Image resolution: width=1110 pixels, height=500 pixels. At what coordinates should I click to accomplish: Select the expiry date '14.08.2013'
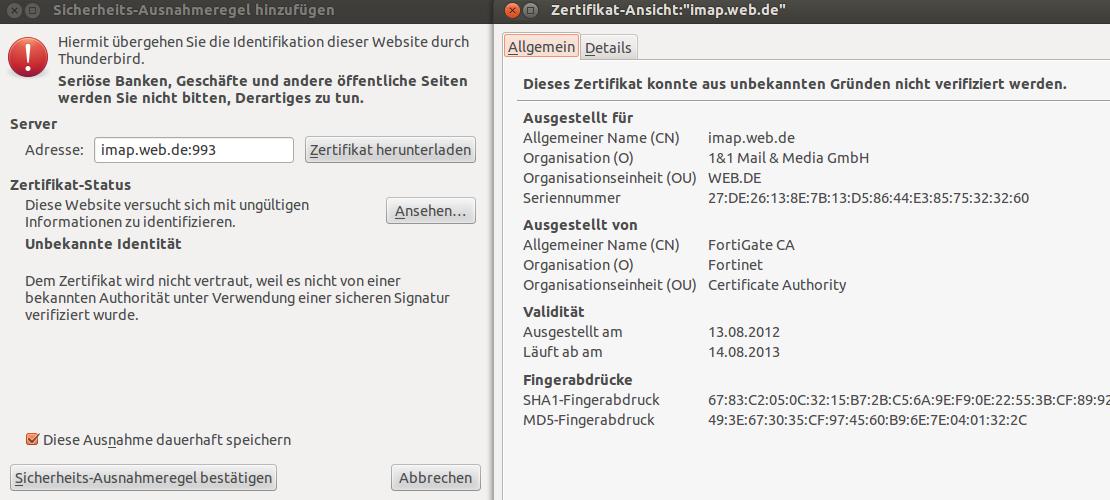(744, 351)
